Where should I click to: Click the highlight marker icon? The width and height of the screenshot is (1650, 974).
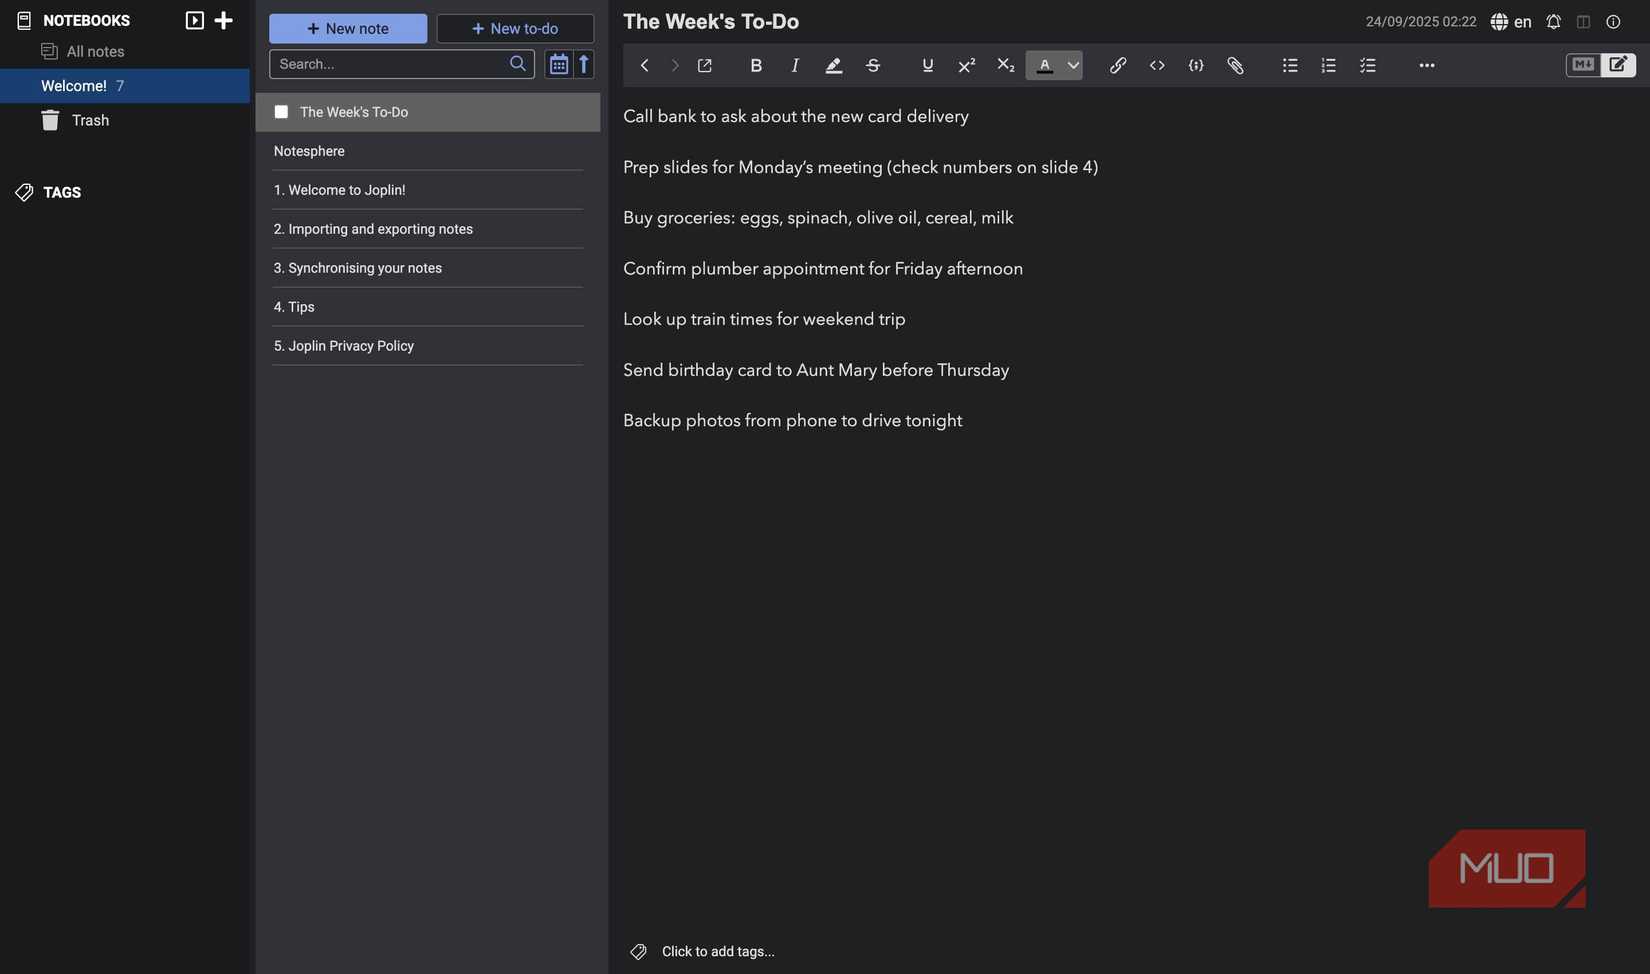[x=833, y=65]
